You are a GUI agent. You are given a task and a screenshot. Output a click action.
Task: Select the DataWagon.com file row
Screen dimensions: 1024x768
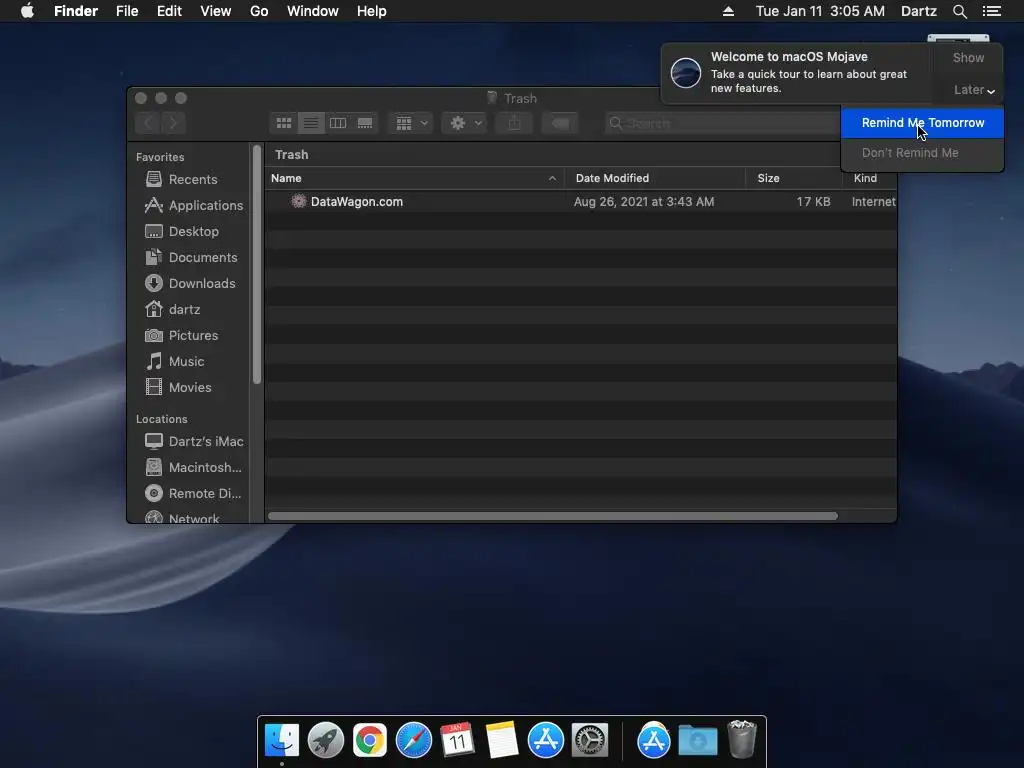coord(581,202)
